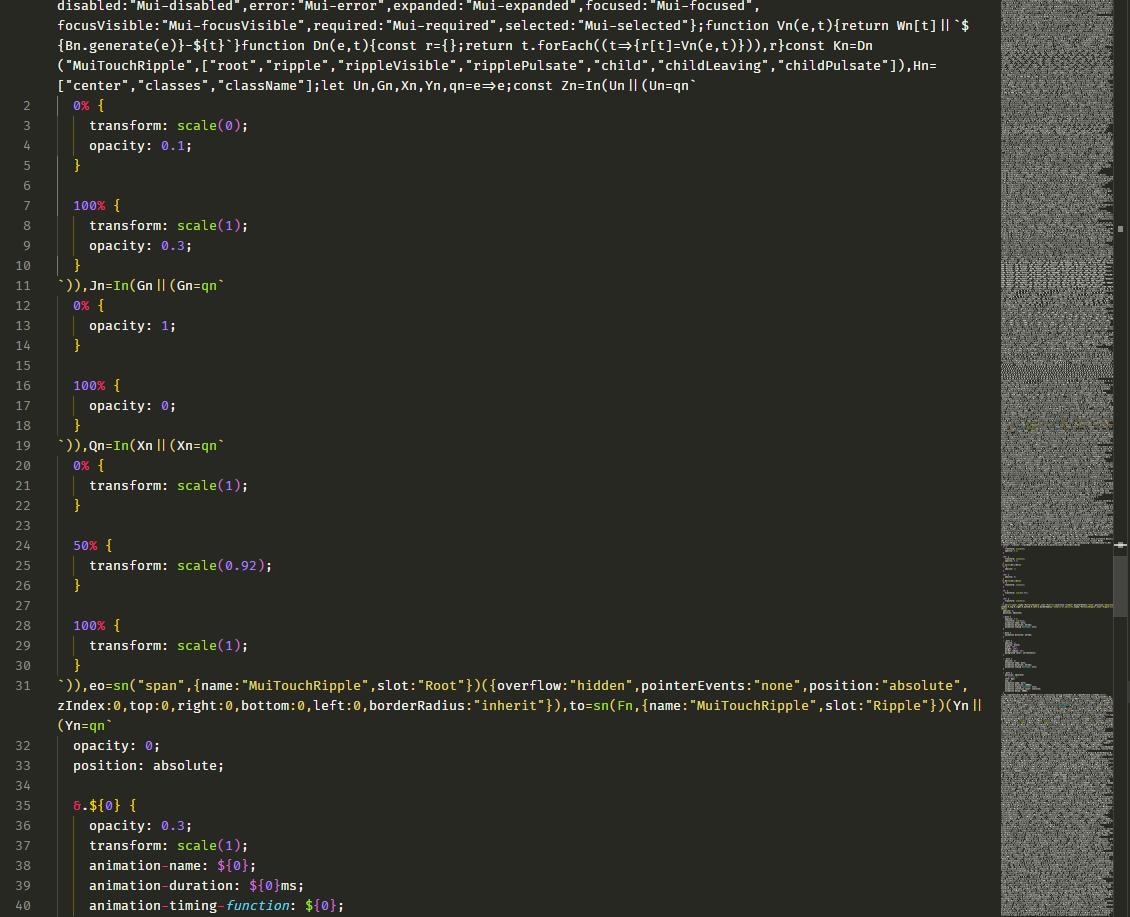Viewport: 1130px width, 917px height.
Task: Click 'animation-timing-function: ${0};' line
Action: click(217, 905)
